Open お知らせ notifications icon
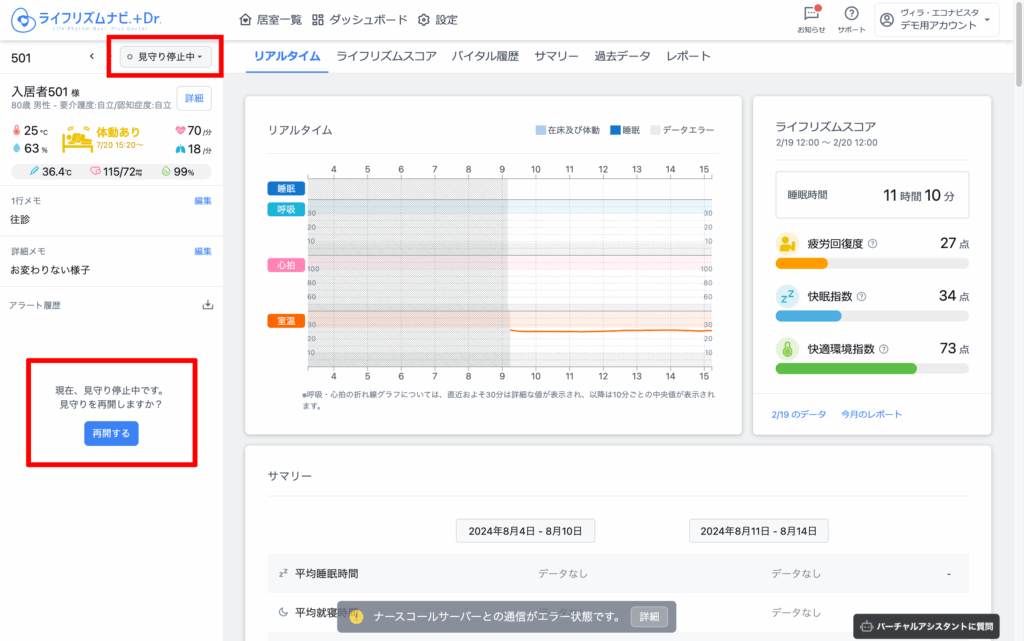 coord(811,20)
